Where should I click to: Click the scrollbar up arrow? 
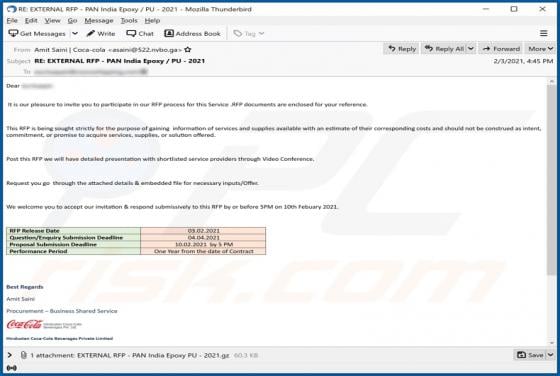[551, 82]
